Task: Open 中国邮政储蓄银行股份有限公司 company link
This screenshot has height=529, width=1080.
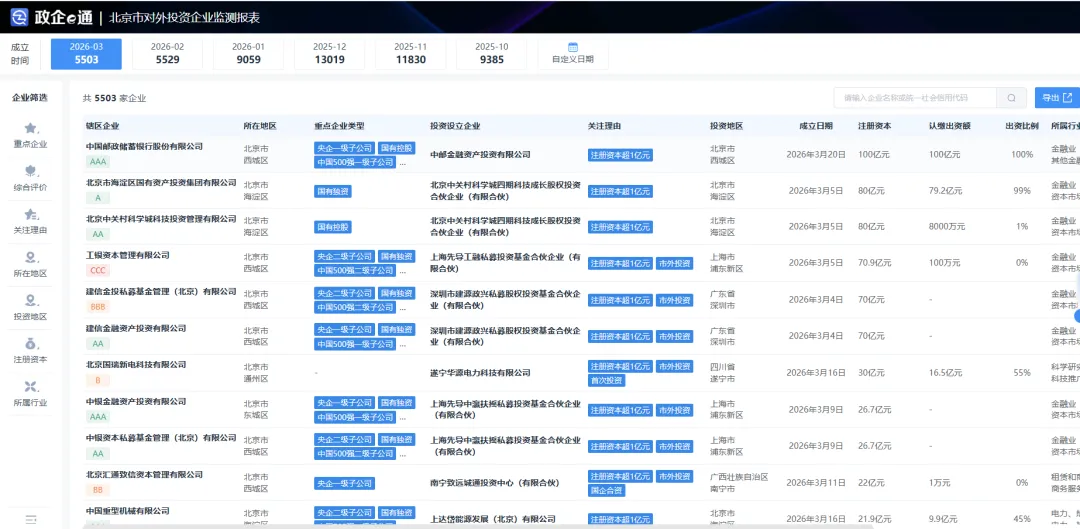Action: point(145,147)
